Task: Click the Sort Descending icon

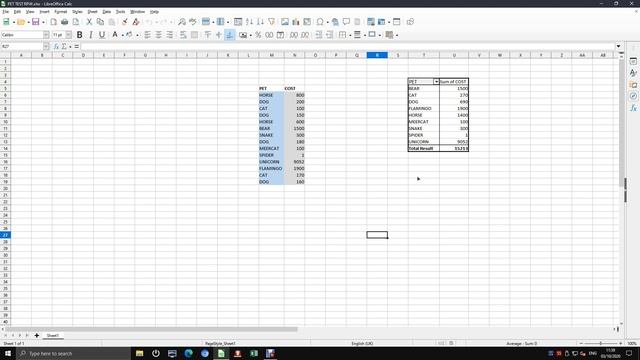Action: click(260, 22)
